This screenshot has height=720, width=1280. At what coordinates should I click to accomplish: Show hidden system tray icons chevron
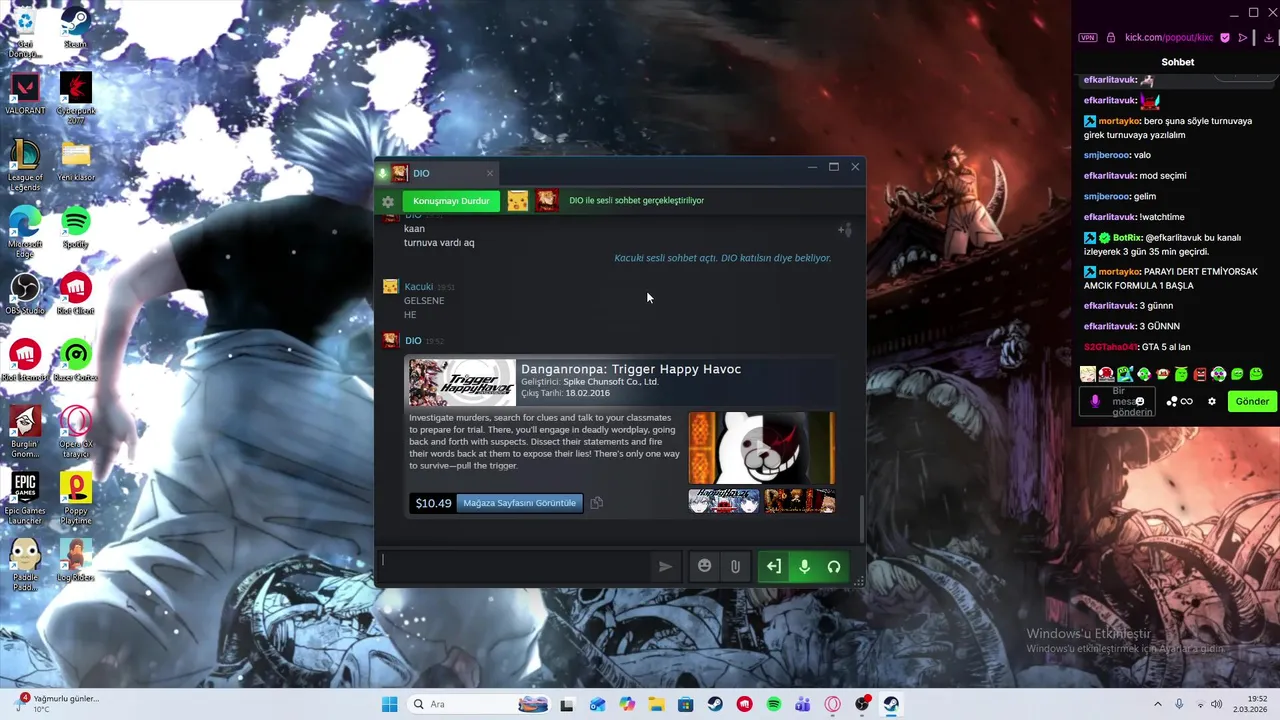coord(1158,704)
